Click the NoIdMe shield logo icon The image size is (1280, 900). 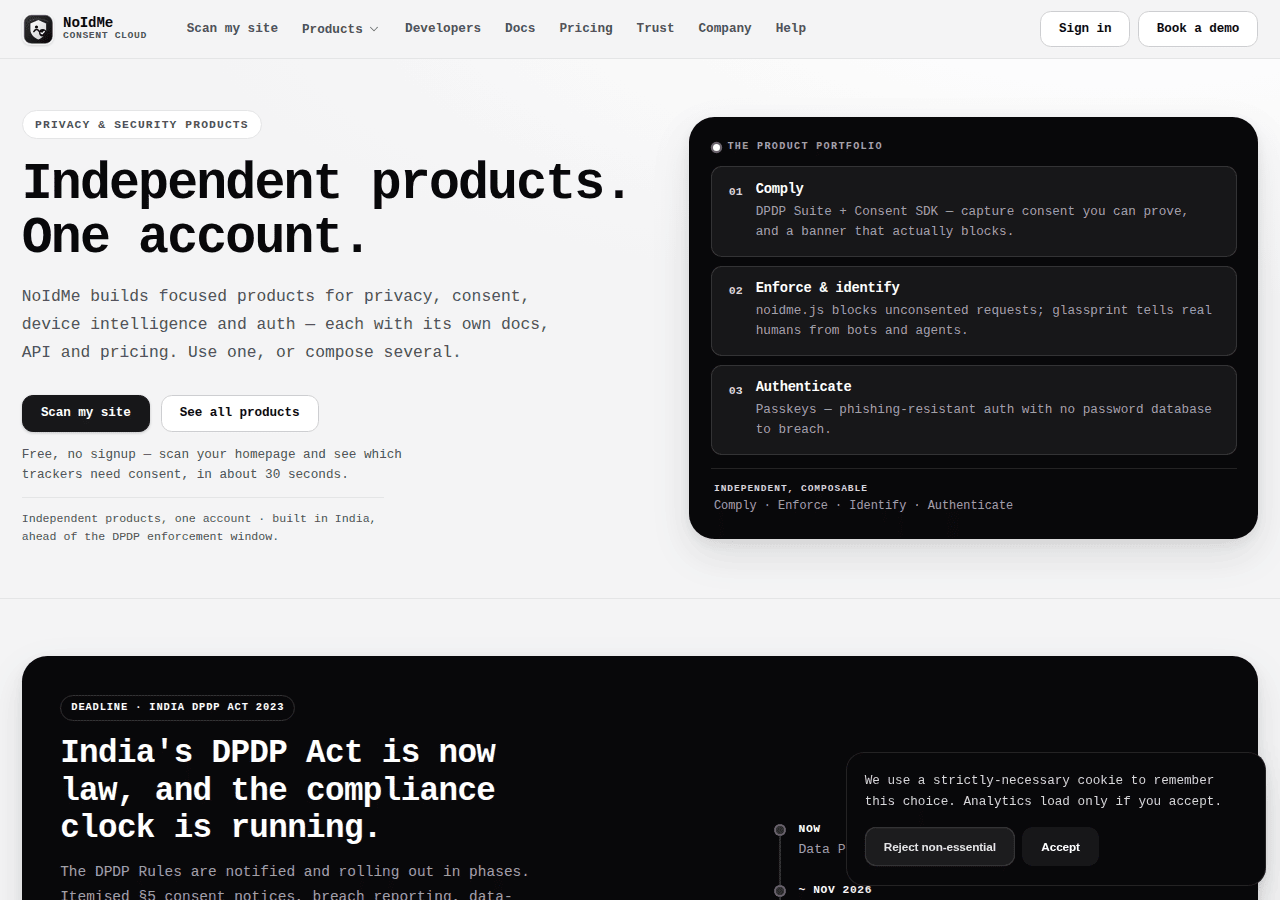(x=39, y=29)
